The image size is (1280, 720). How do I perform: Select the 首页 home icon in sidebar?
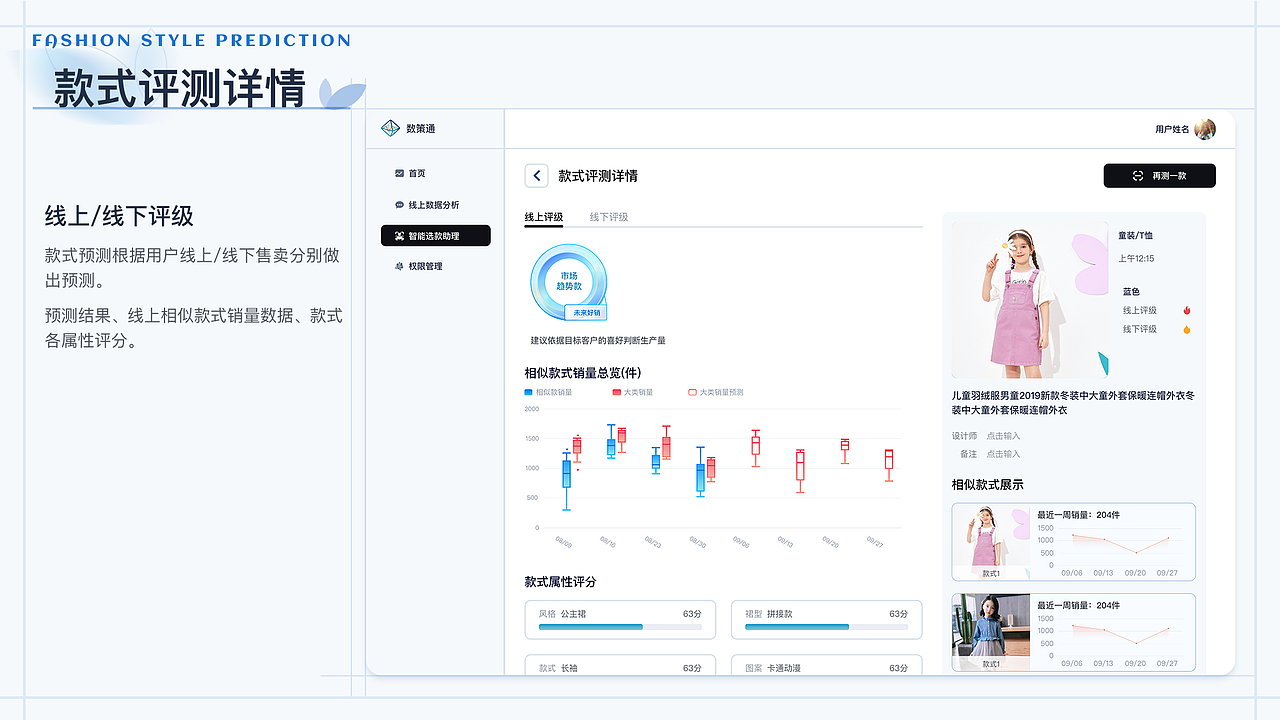click(400, 172)
